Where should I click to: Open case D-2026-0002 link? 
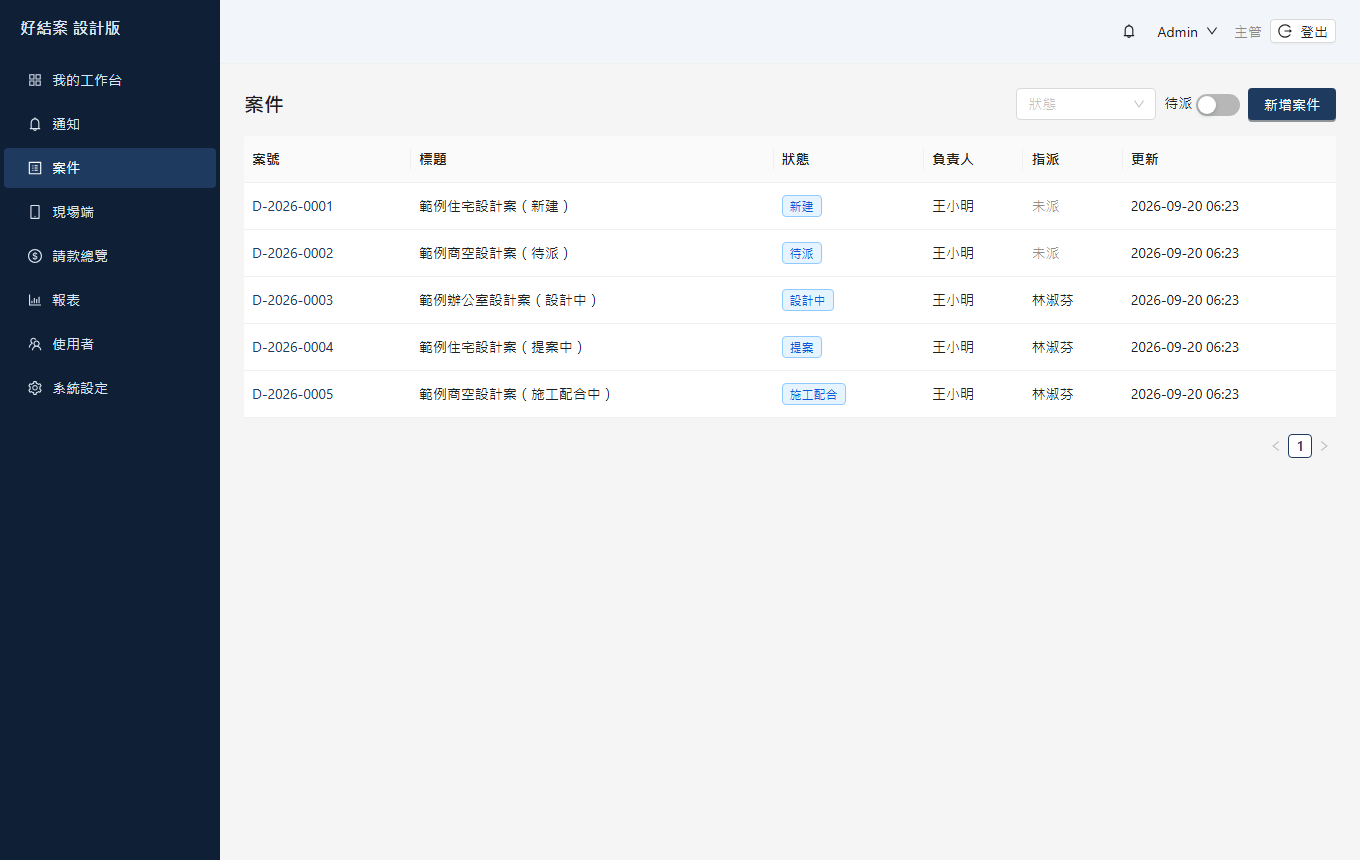click(x=293, y=253)
